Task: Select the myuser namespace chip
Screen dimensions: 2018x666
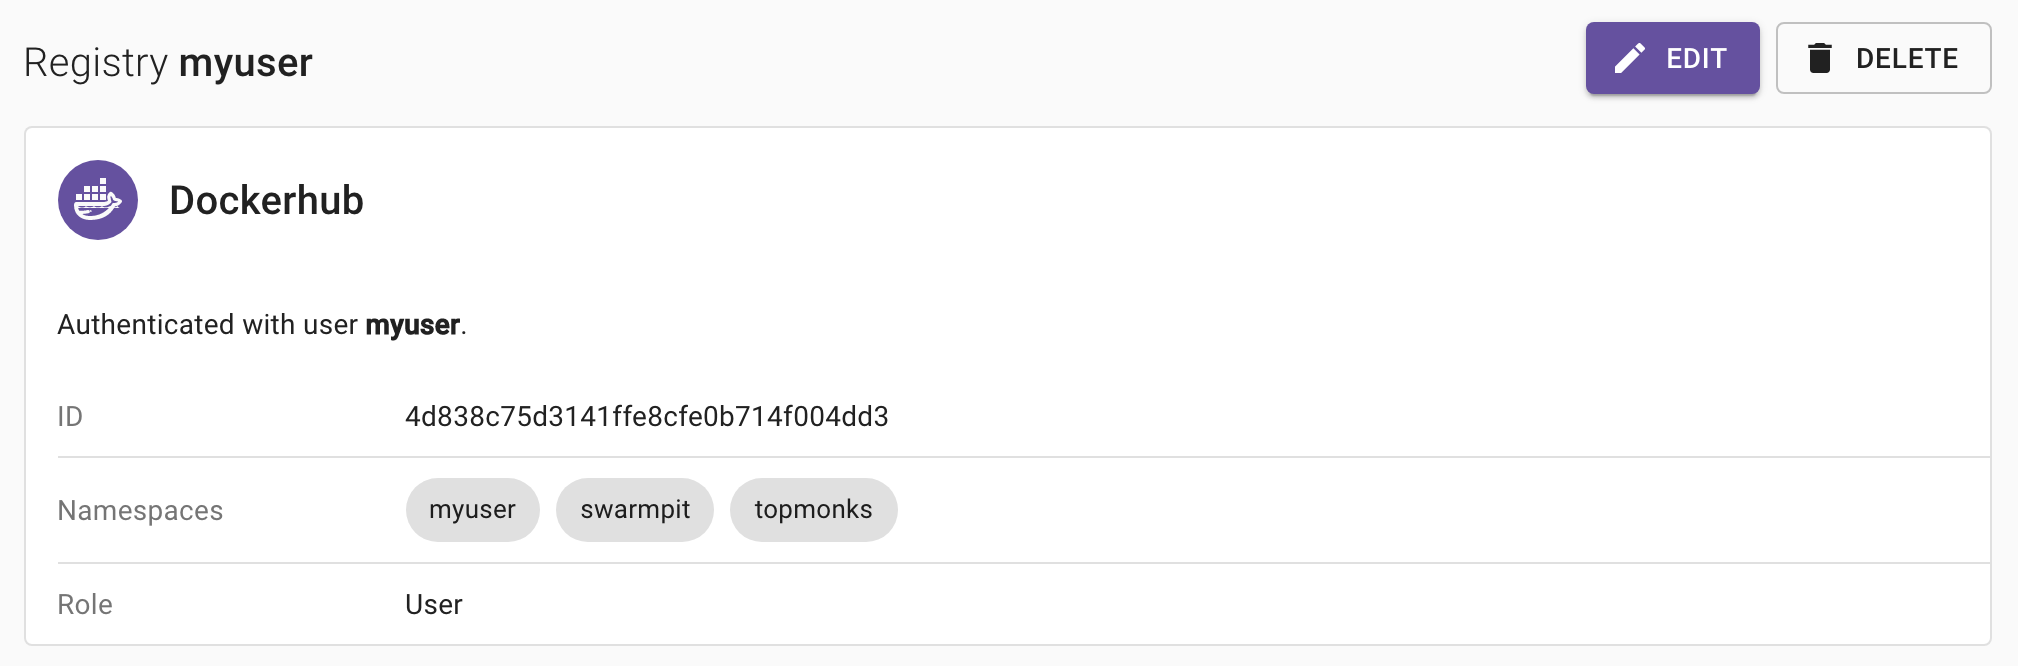Action: (472, 509)
